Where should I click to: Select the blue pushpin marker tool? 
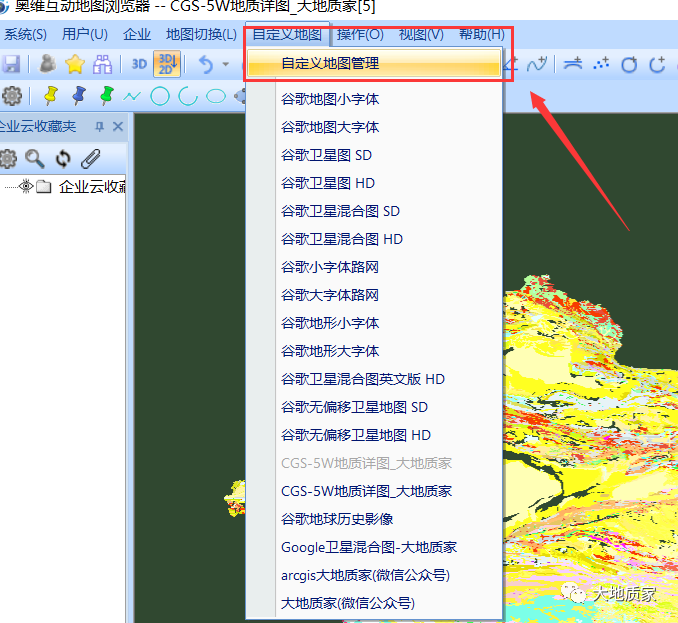pos(78,96)
